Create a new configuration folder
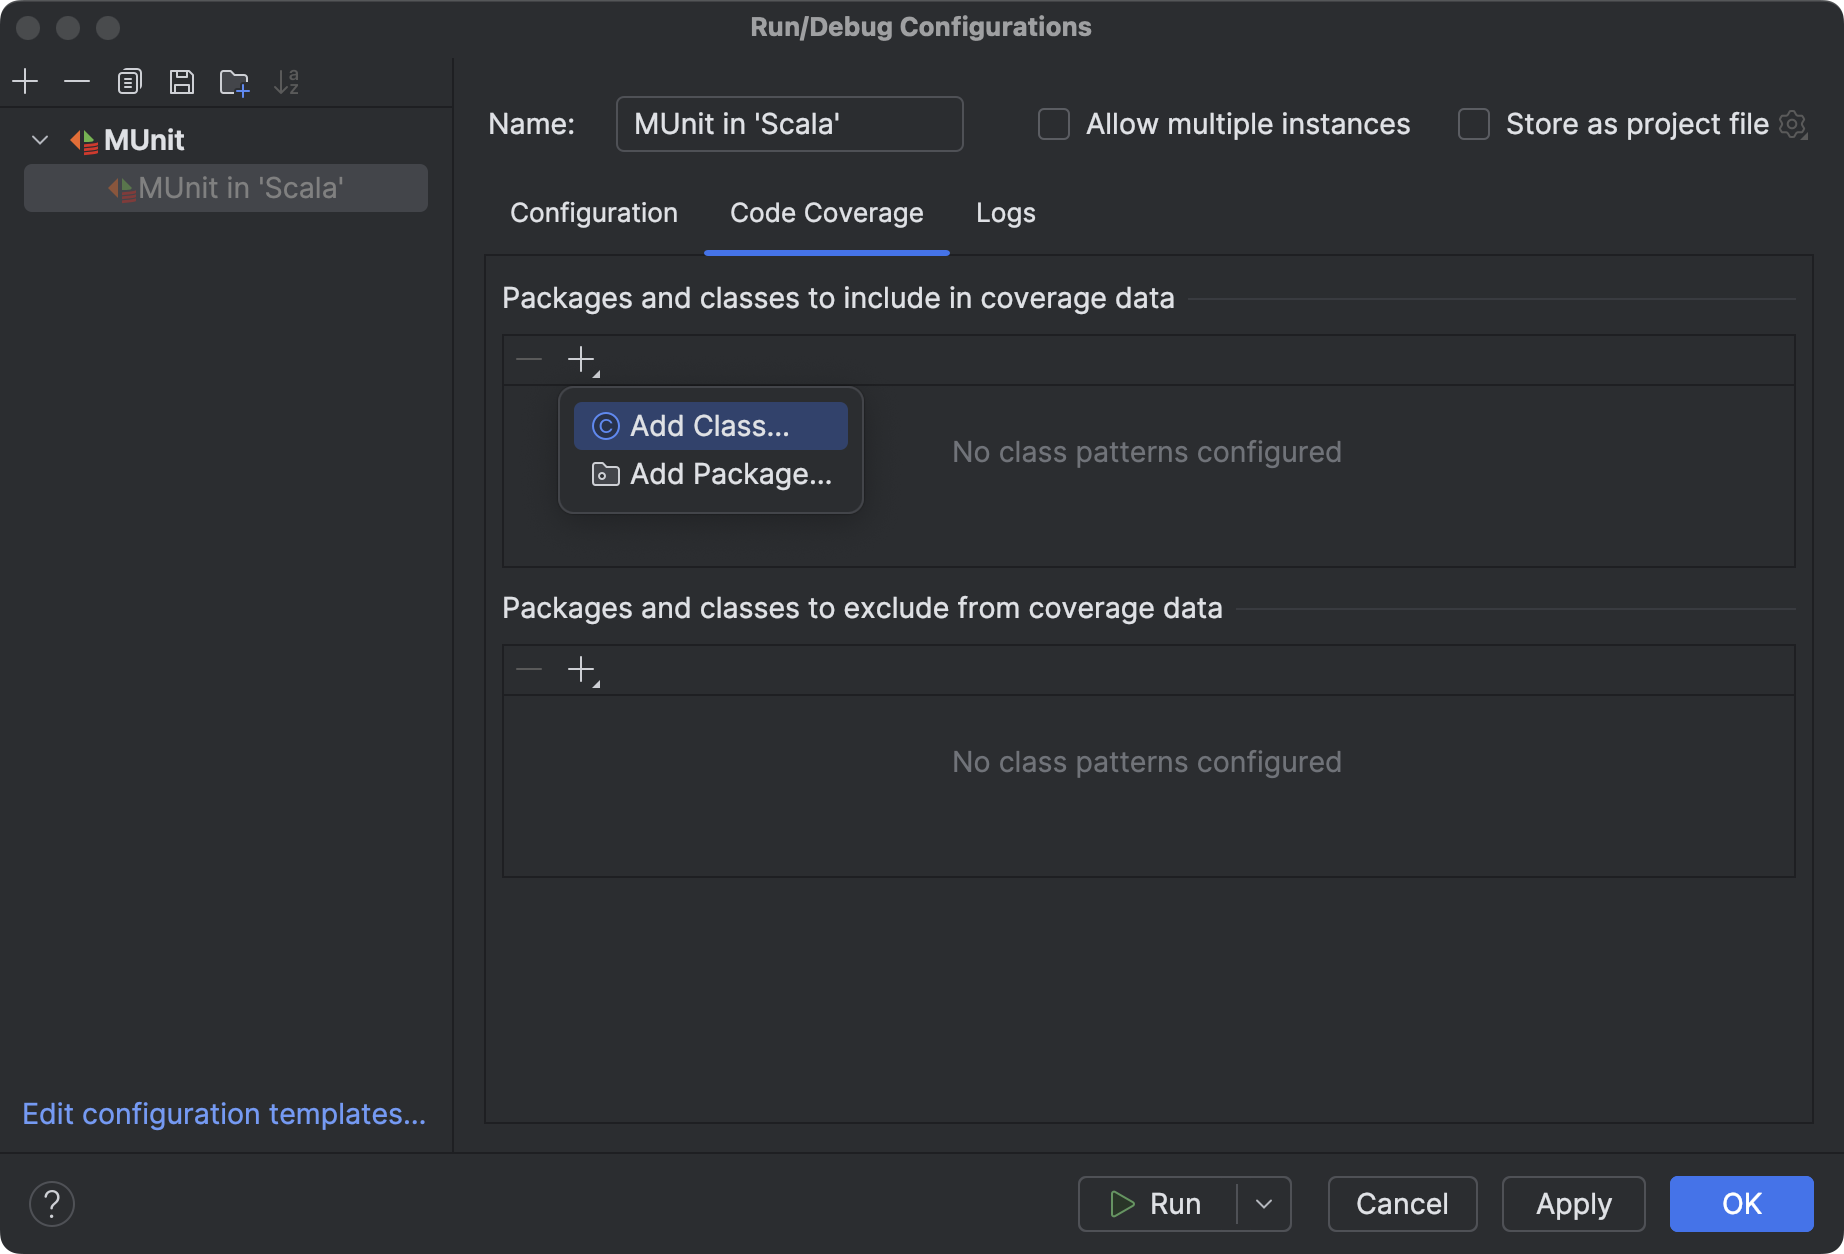 (x=234, y=81)
